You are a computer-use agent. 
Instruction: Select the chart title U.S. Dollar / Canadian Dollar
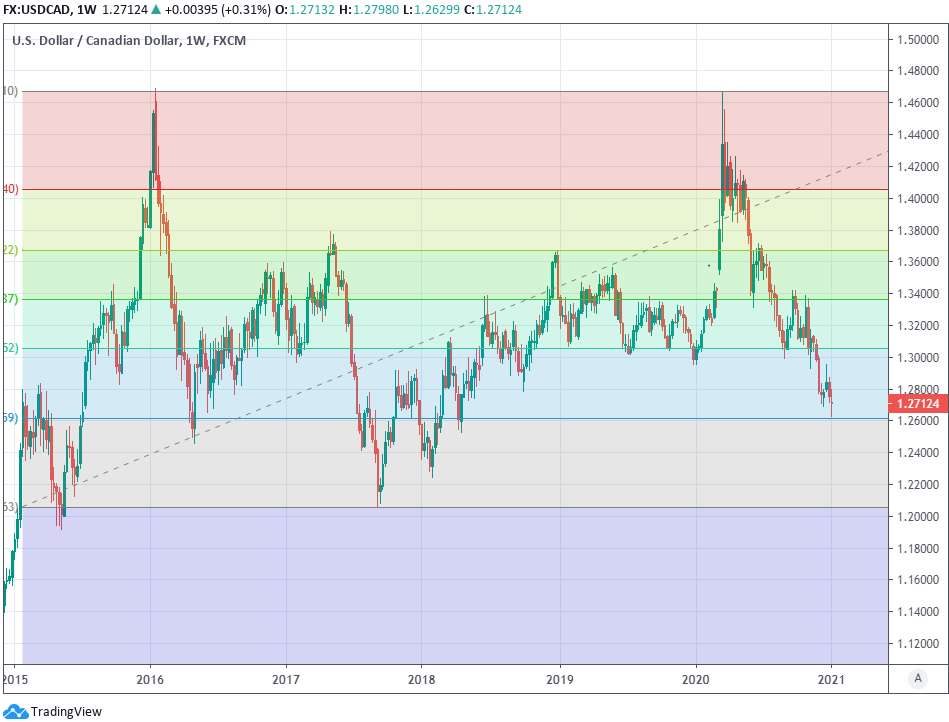pyautogui.click(x=96, y=41)
